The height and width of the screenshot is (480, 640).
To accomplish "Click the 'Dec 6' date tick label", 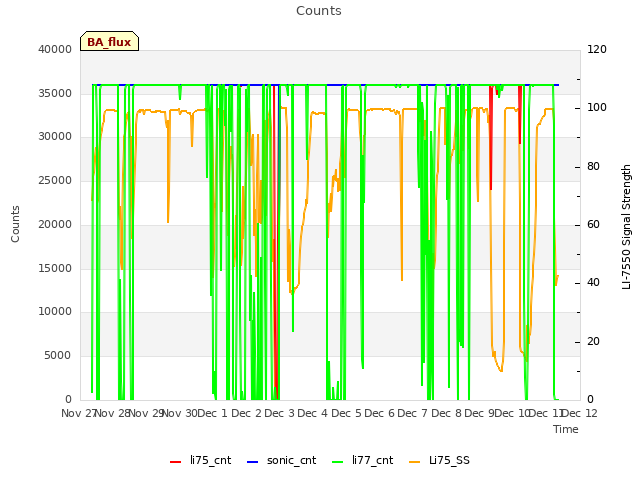I will pyautogui.click(x=380, y=413).
